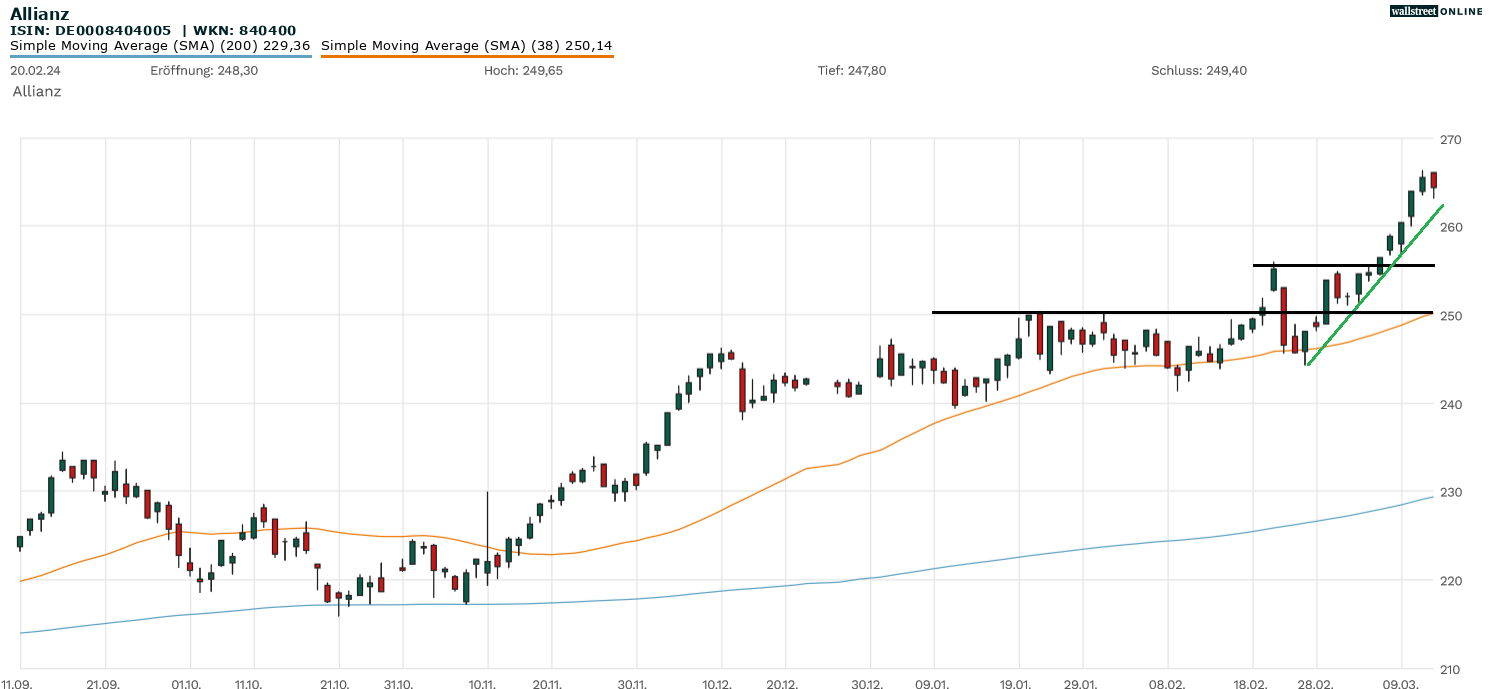The width and height of the screenshot is (1490, 689).
Task: Toggle the SMA (38) legend entry
Action: pyautogui.click(x=466, y=45)
